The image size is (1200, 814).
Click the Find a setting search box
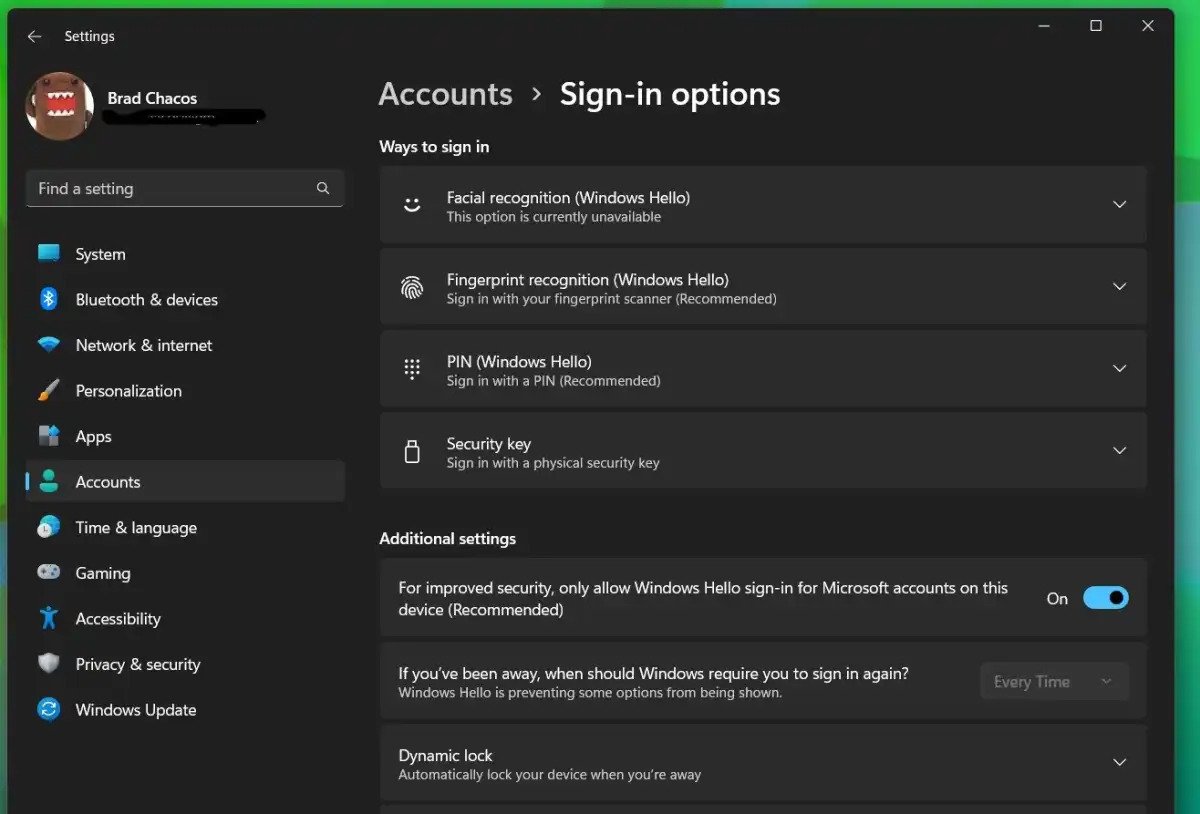click(x=170, y=188)
